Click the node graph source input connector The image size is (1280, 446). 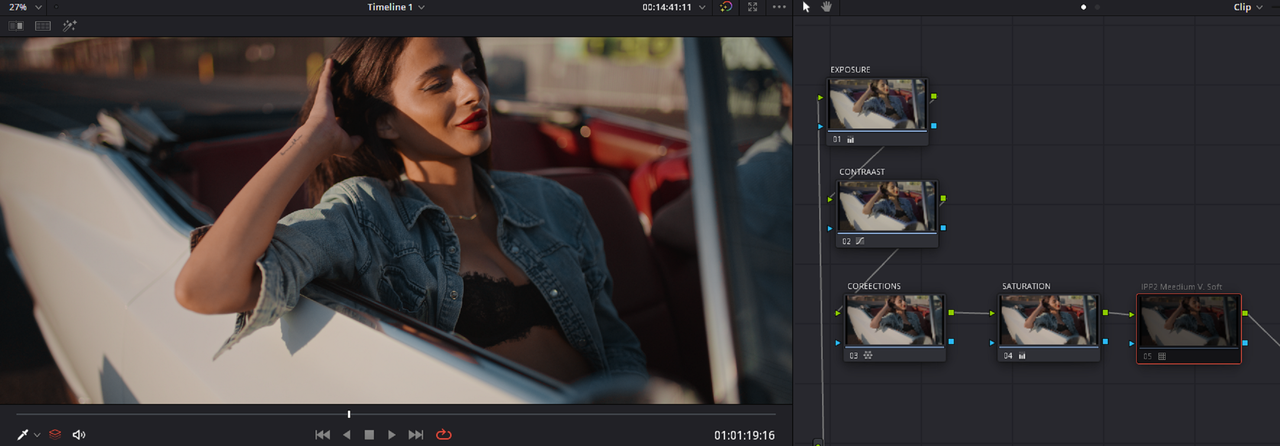pos(818,441)
